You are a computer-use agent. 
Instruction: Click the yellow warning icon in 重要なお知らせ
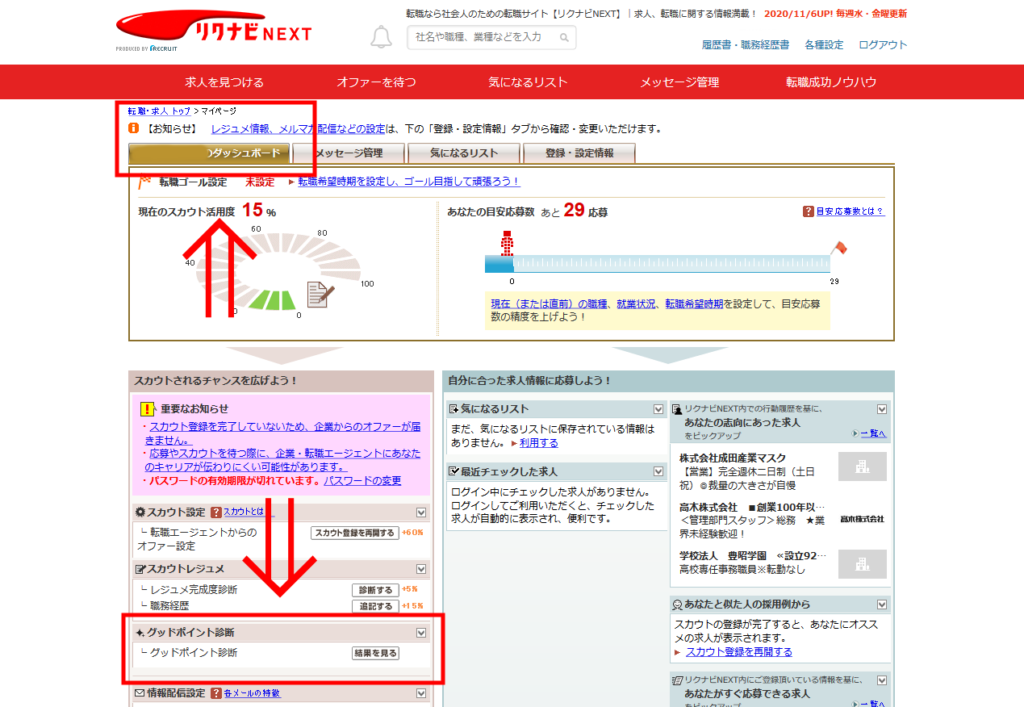147,409
